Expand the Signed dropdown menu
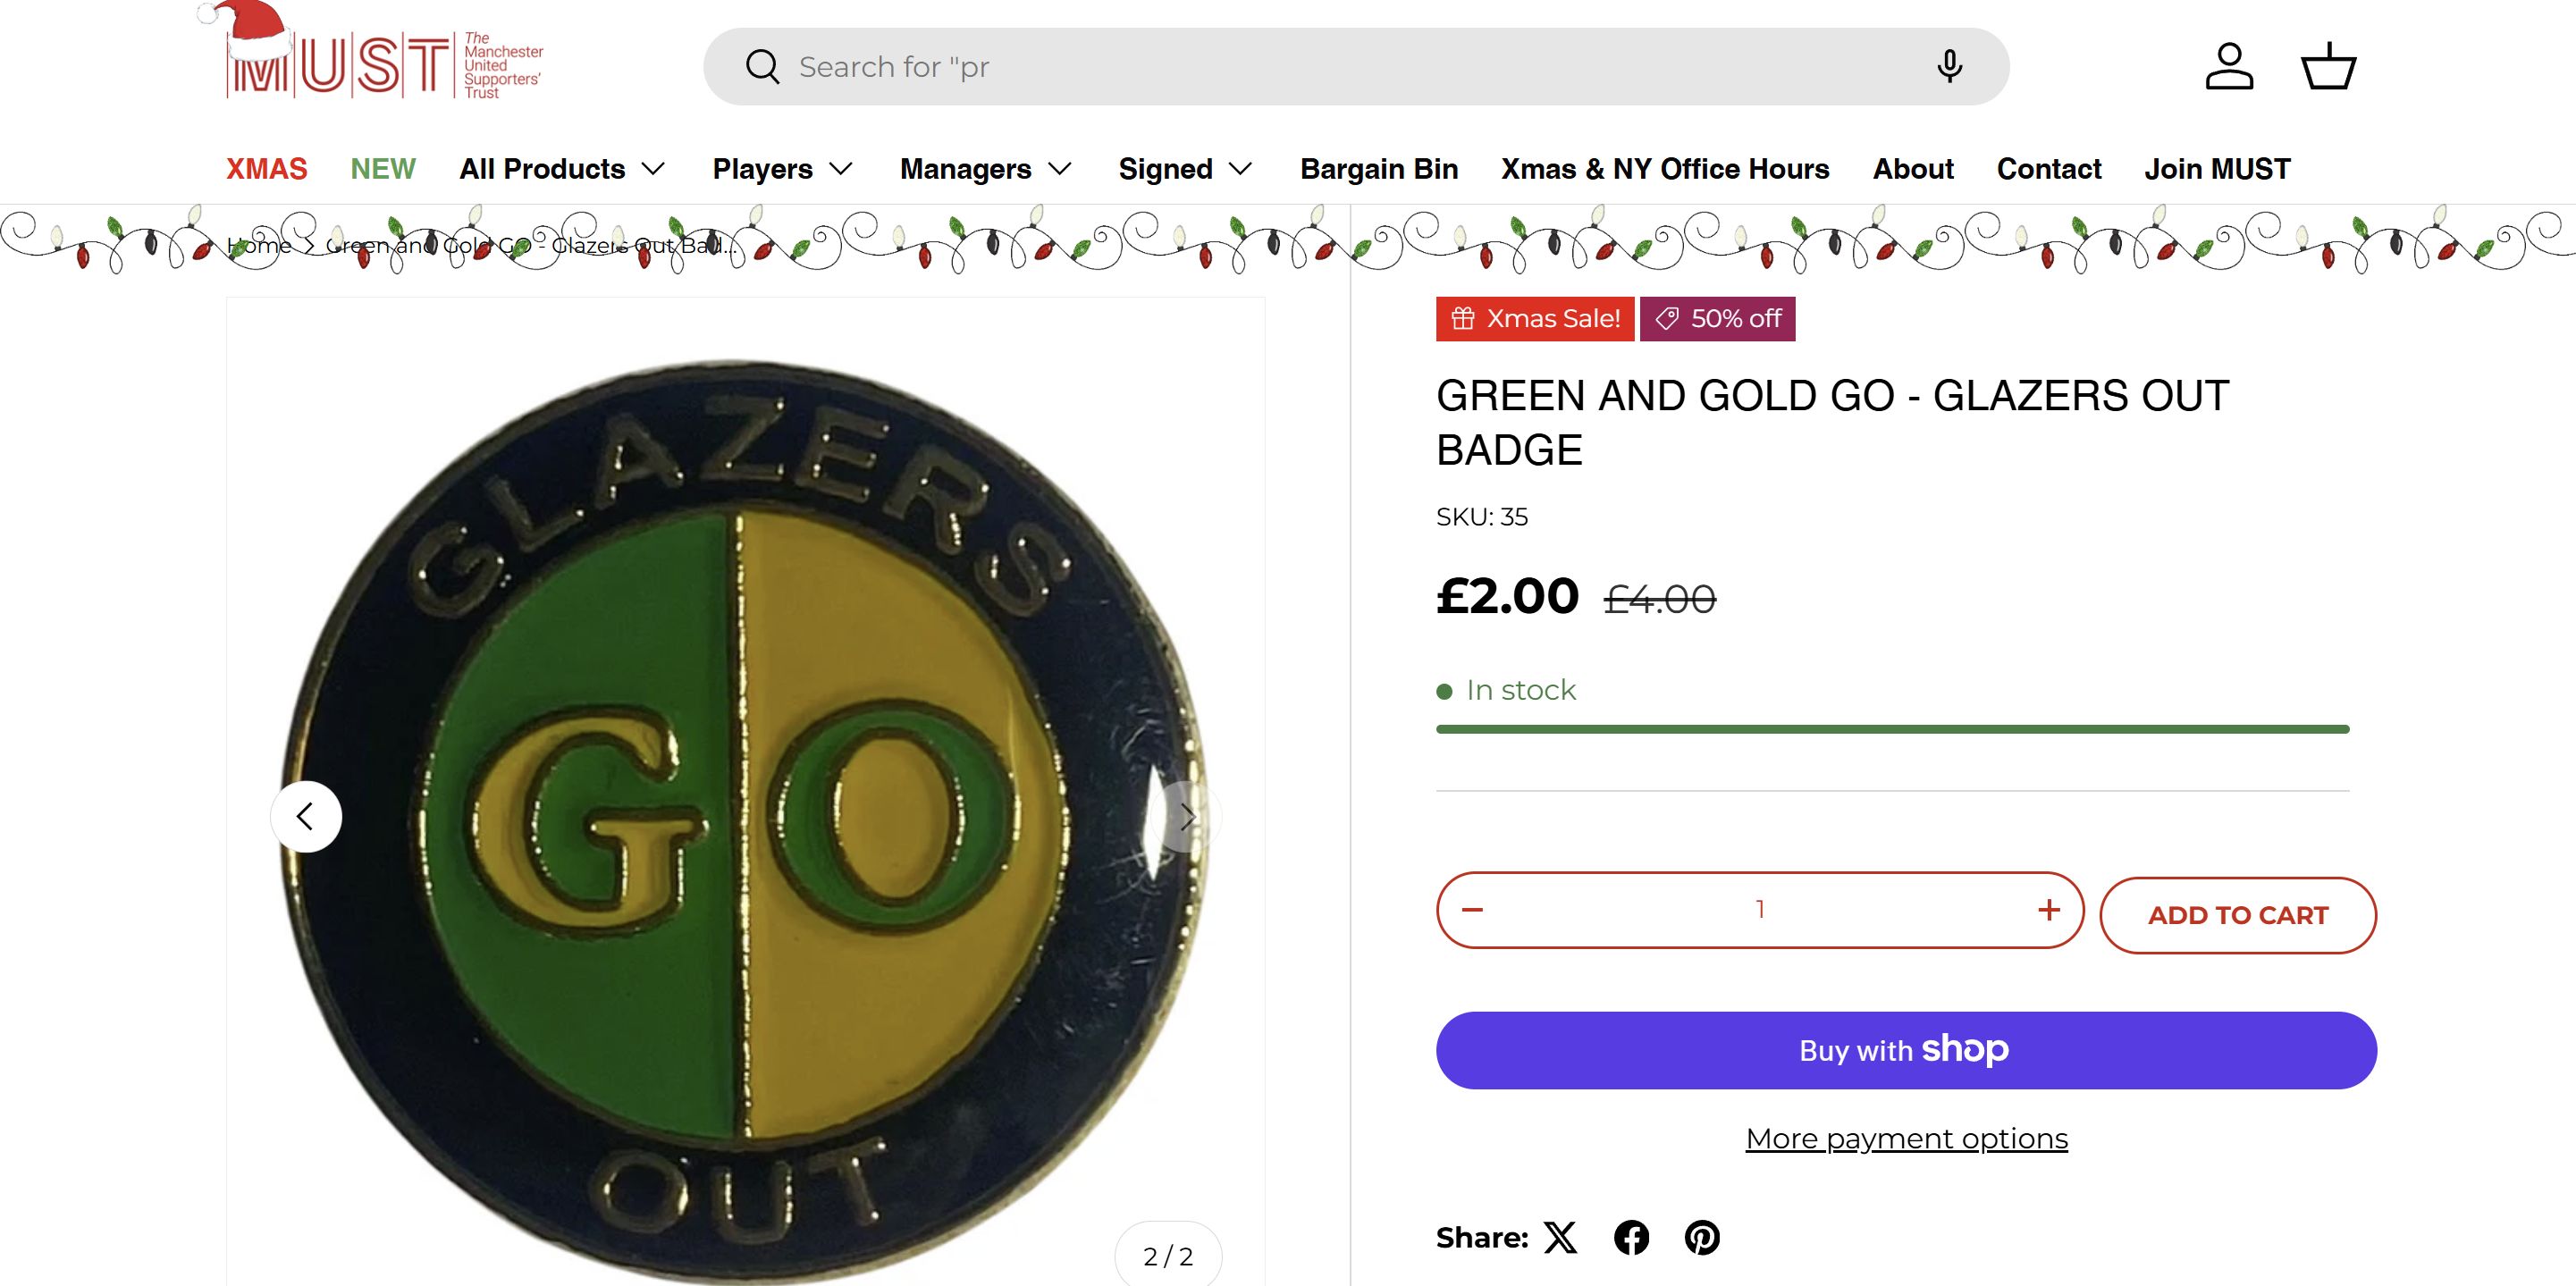The width and height of the screenshot is (2576, 1286). (x=1185, y=169)
